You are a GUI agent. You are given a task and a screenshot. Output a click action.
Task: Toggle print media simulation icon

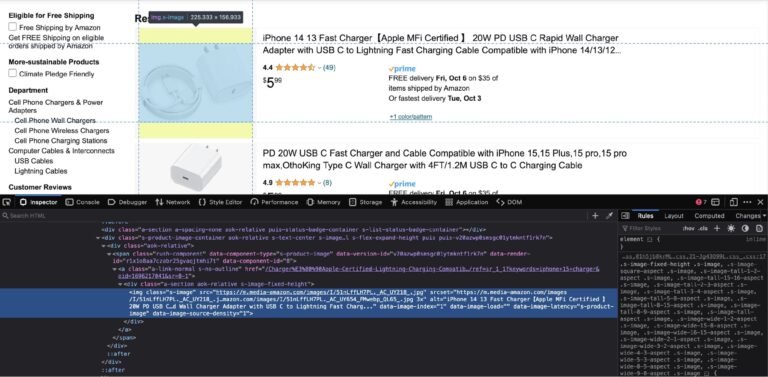click(x=759, y=229)
